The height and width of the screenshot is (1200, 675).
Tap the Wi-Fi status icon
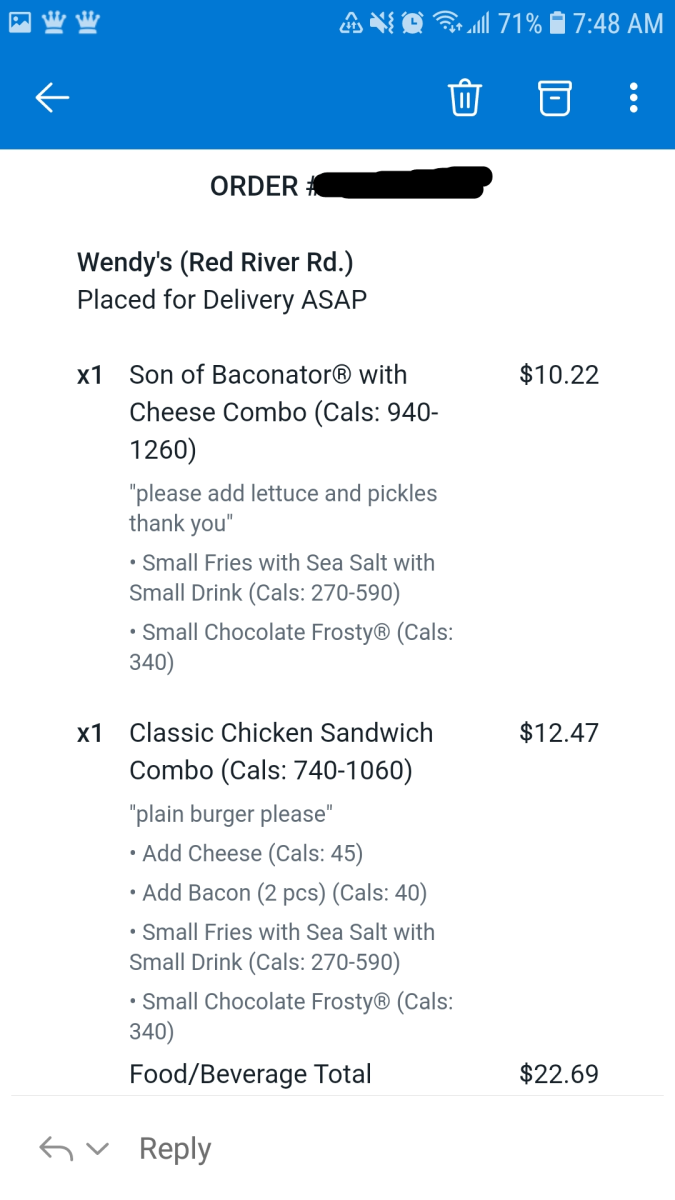pos(447,23)
